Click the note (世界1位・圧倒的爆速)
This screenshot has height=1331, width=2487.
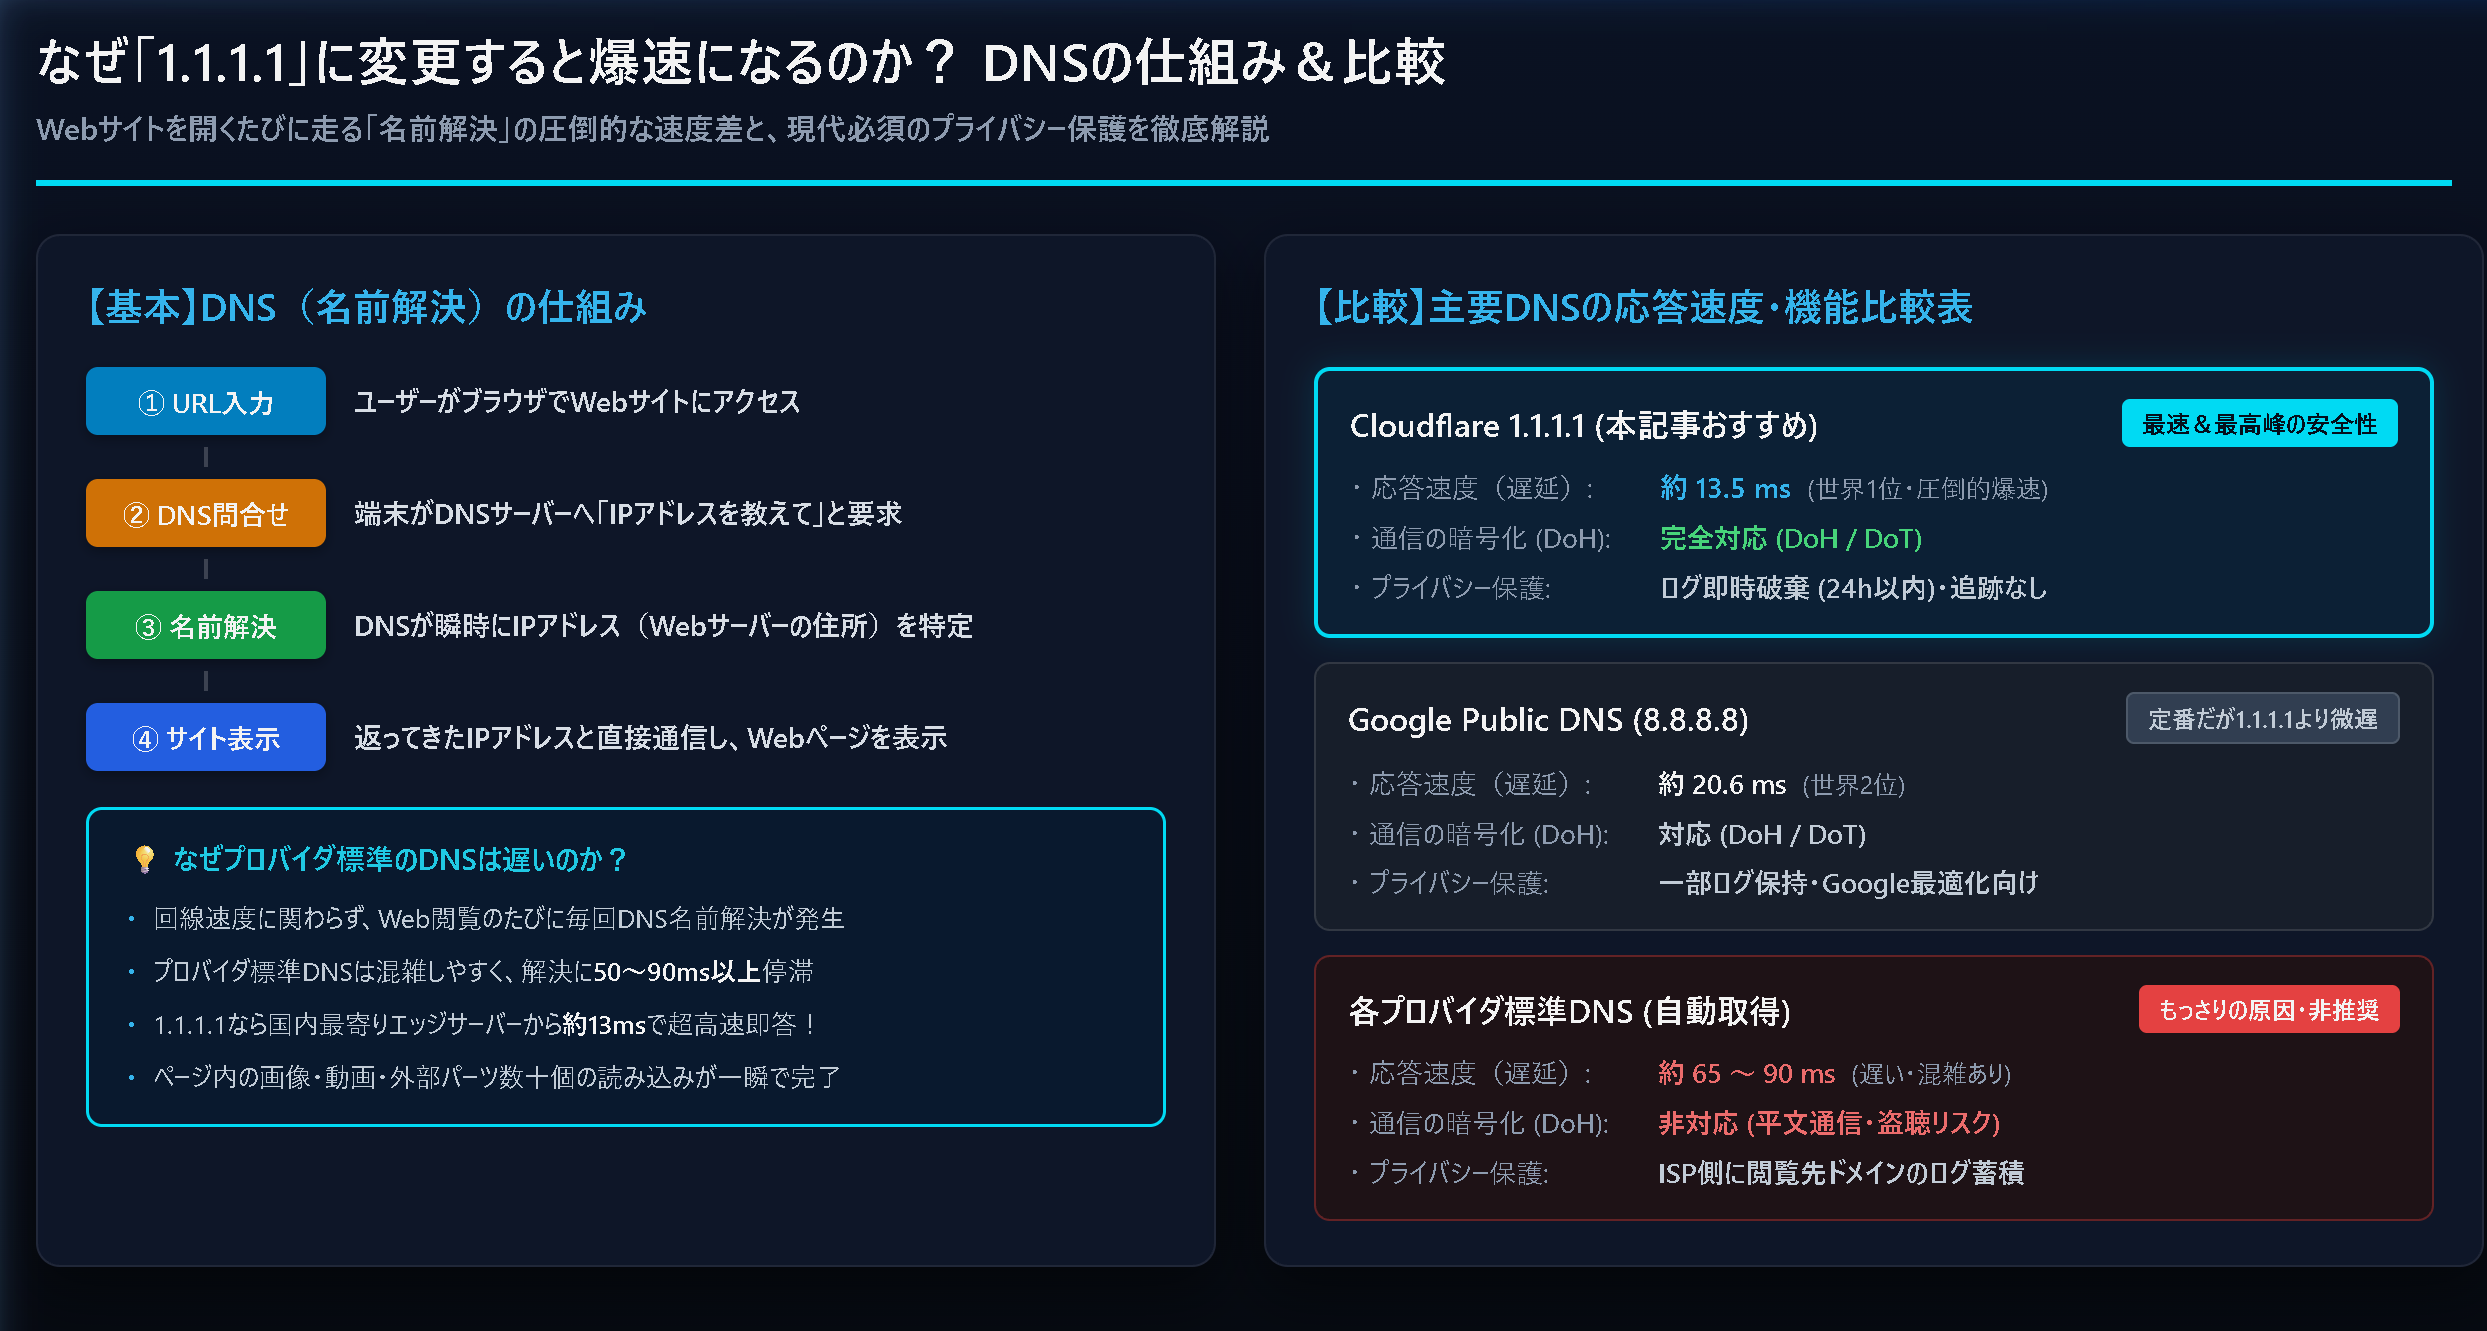coord(1927,489)
